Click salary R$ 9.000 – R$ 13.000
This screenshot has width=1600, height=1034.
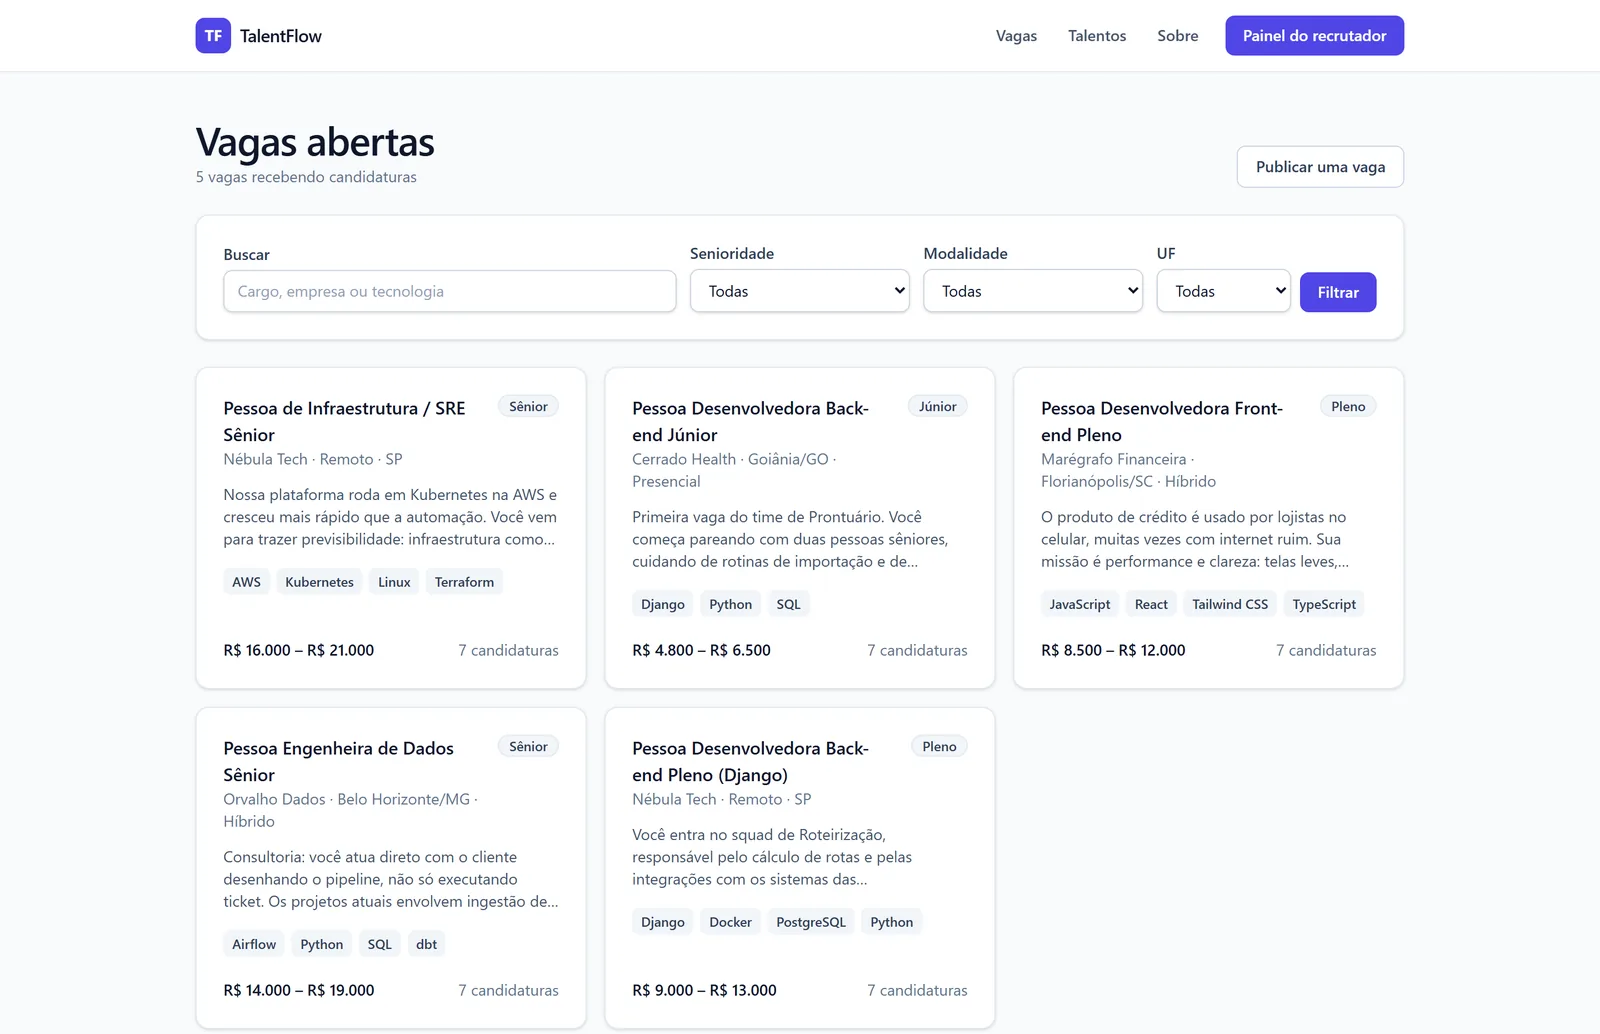[704, 990]
